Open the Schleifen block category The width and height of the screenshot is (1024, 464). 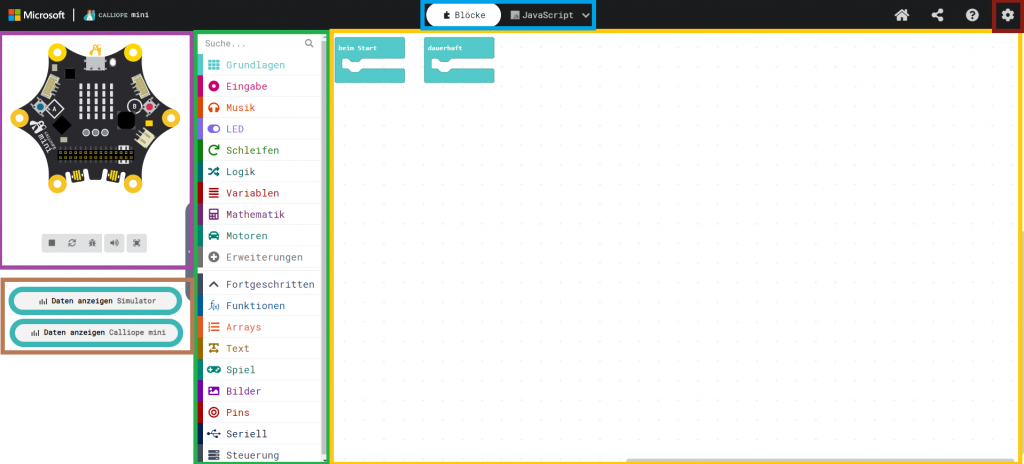pos(260,150)
